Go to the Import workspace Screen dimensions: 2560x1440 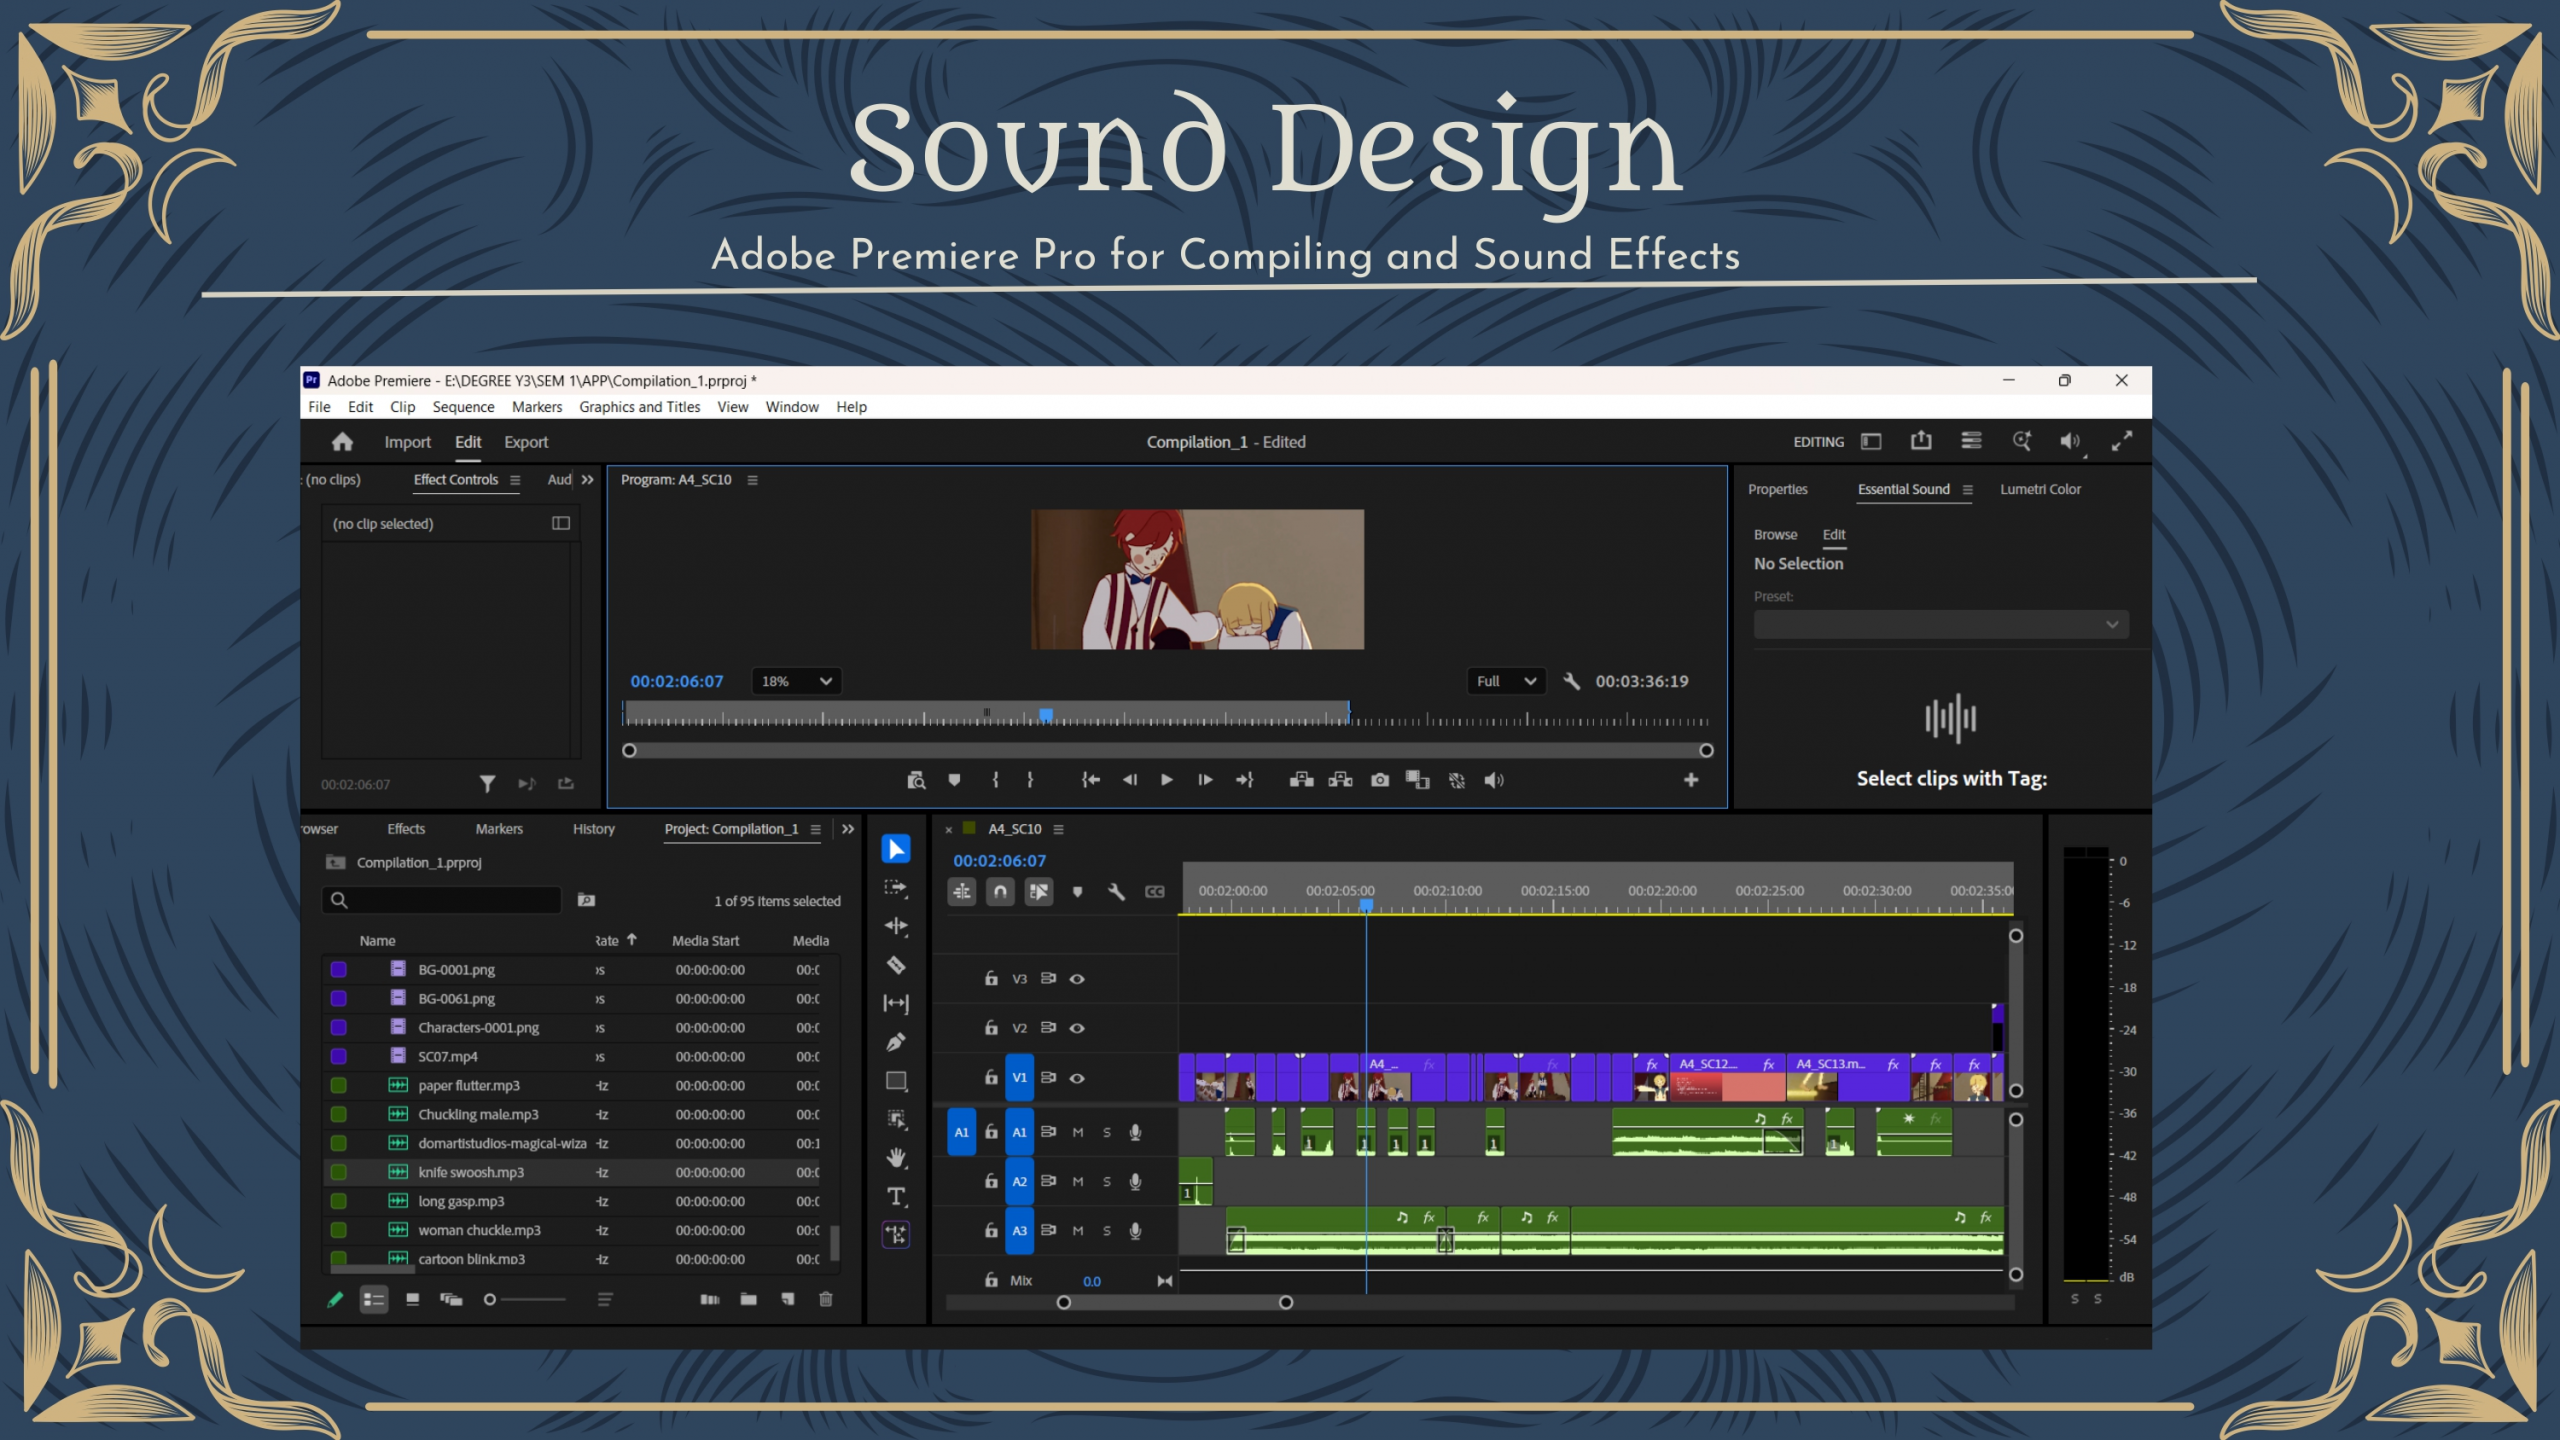(407, 442)
